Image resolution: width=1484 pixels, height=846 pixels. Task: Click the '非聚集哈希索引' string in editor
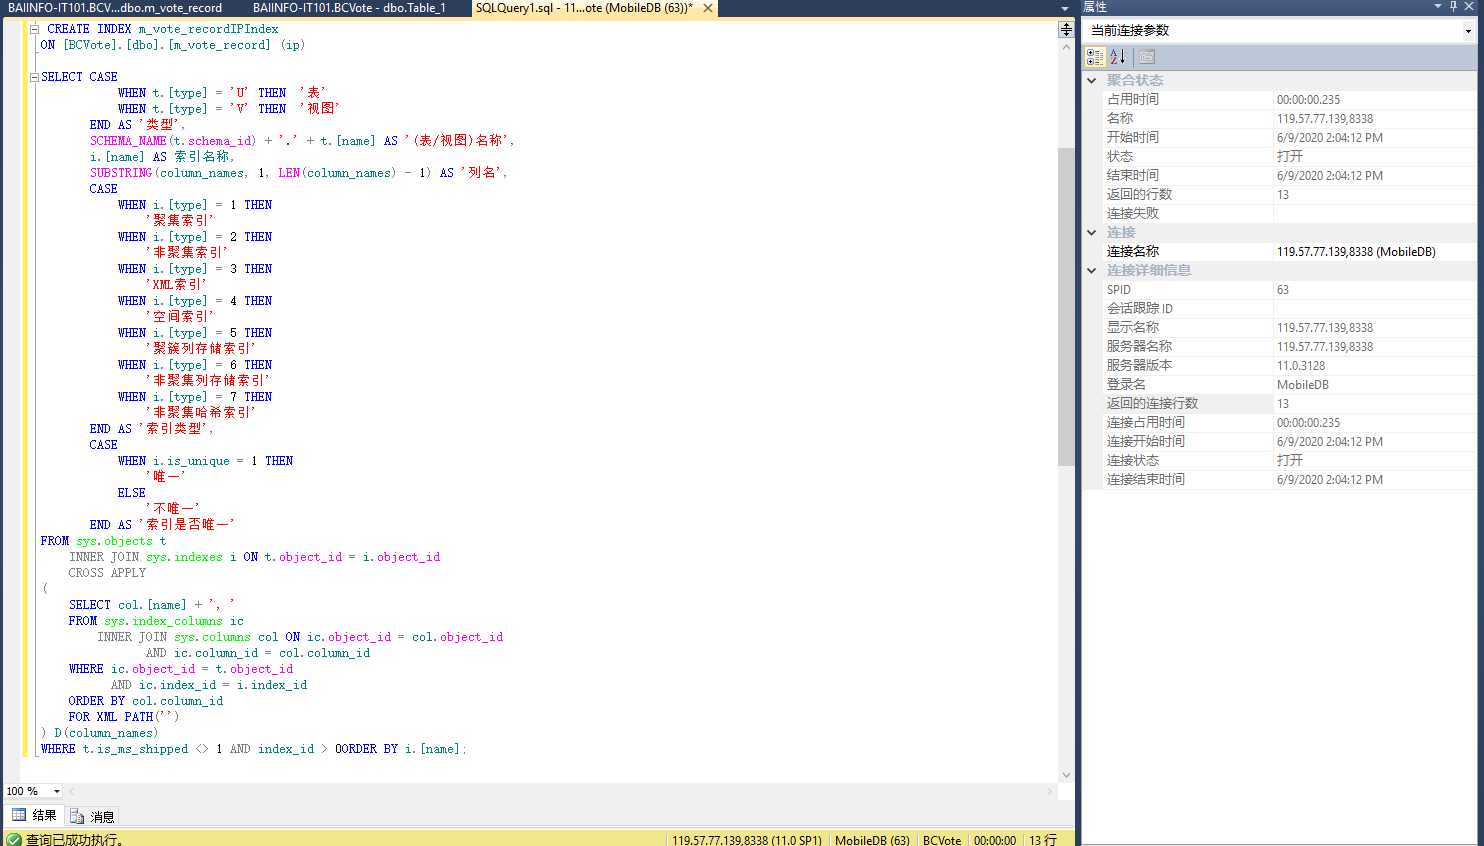200,412
